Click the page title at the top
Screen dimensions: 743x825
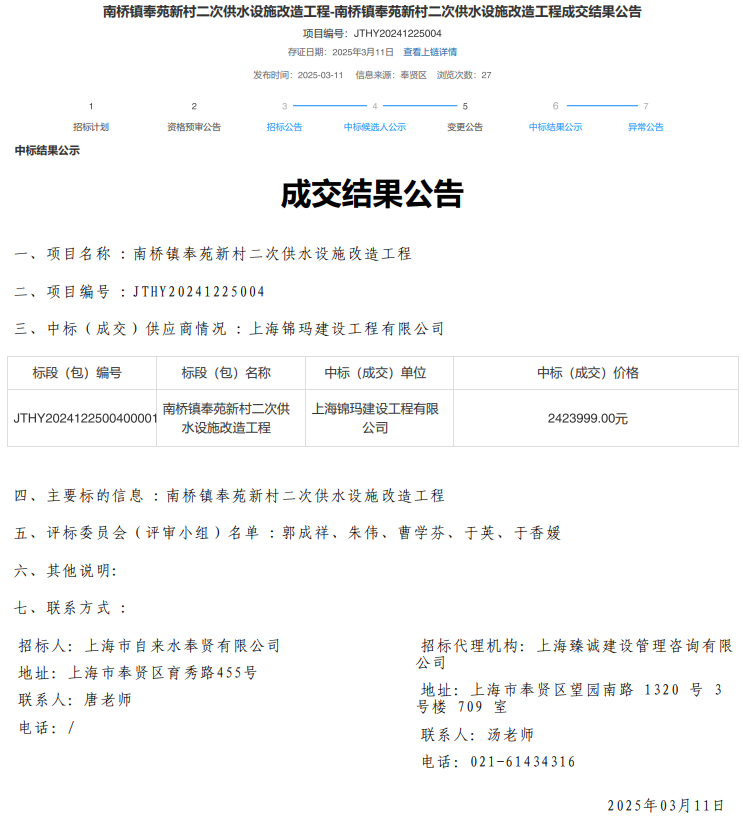coord(372,12)
